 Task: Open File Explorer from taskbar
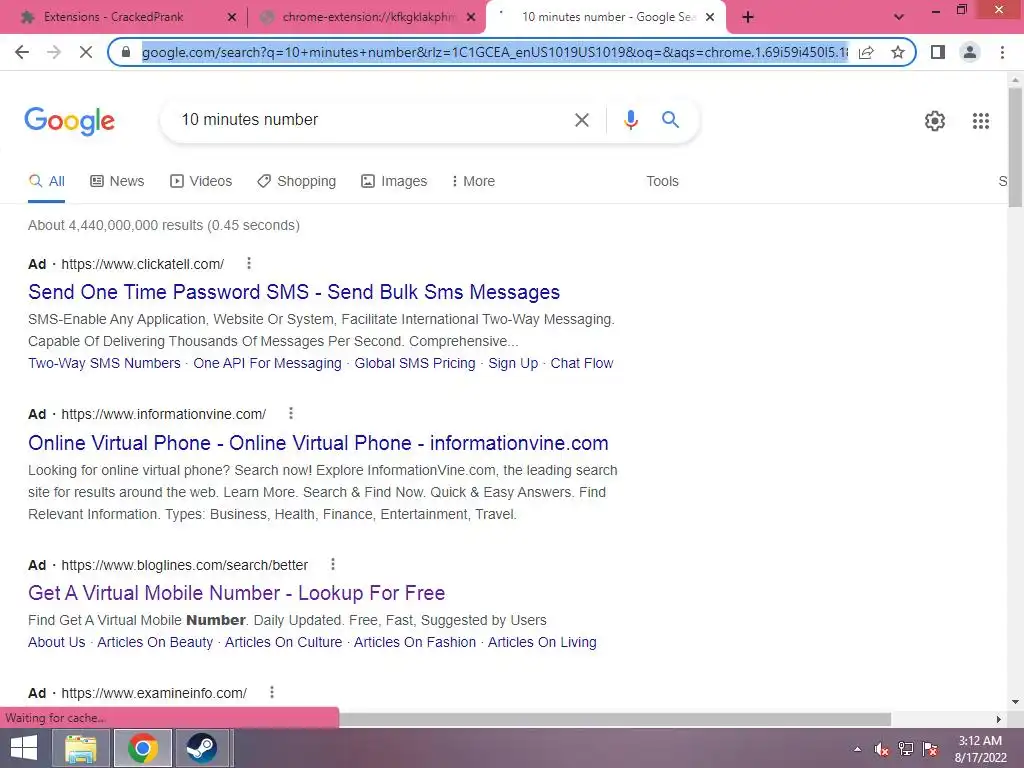[81, 748]
